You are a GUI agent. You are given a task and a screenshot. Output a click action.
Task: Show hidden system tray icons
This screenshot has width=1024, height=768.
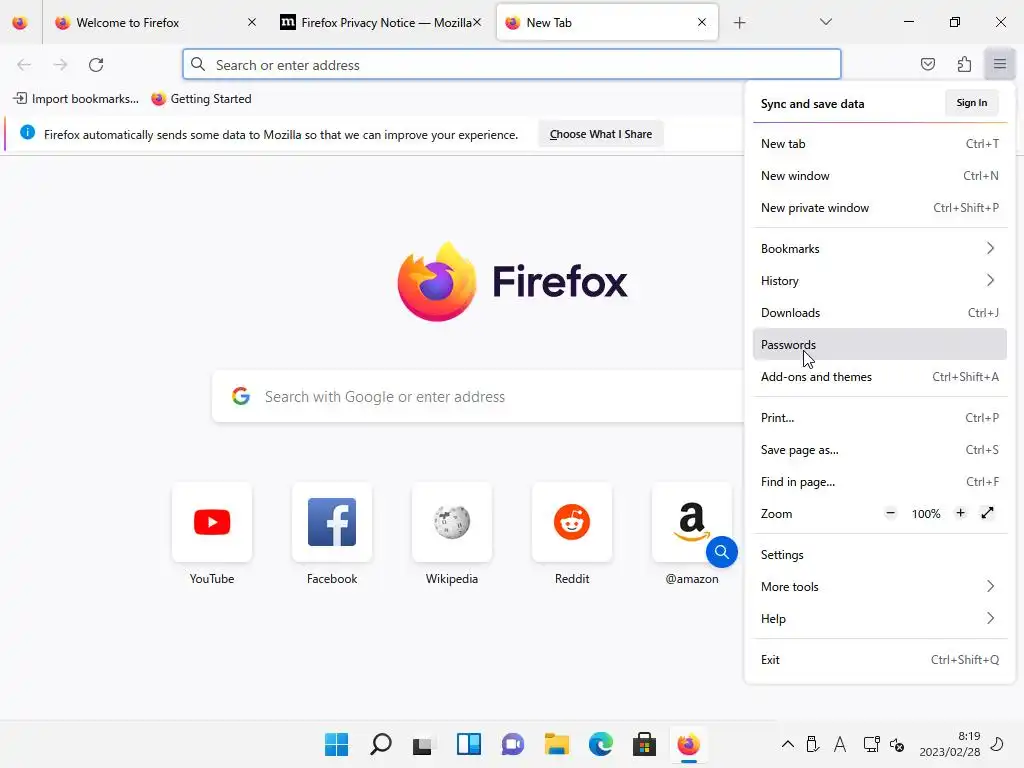pos(788,744)
